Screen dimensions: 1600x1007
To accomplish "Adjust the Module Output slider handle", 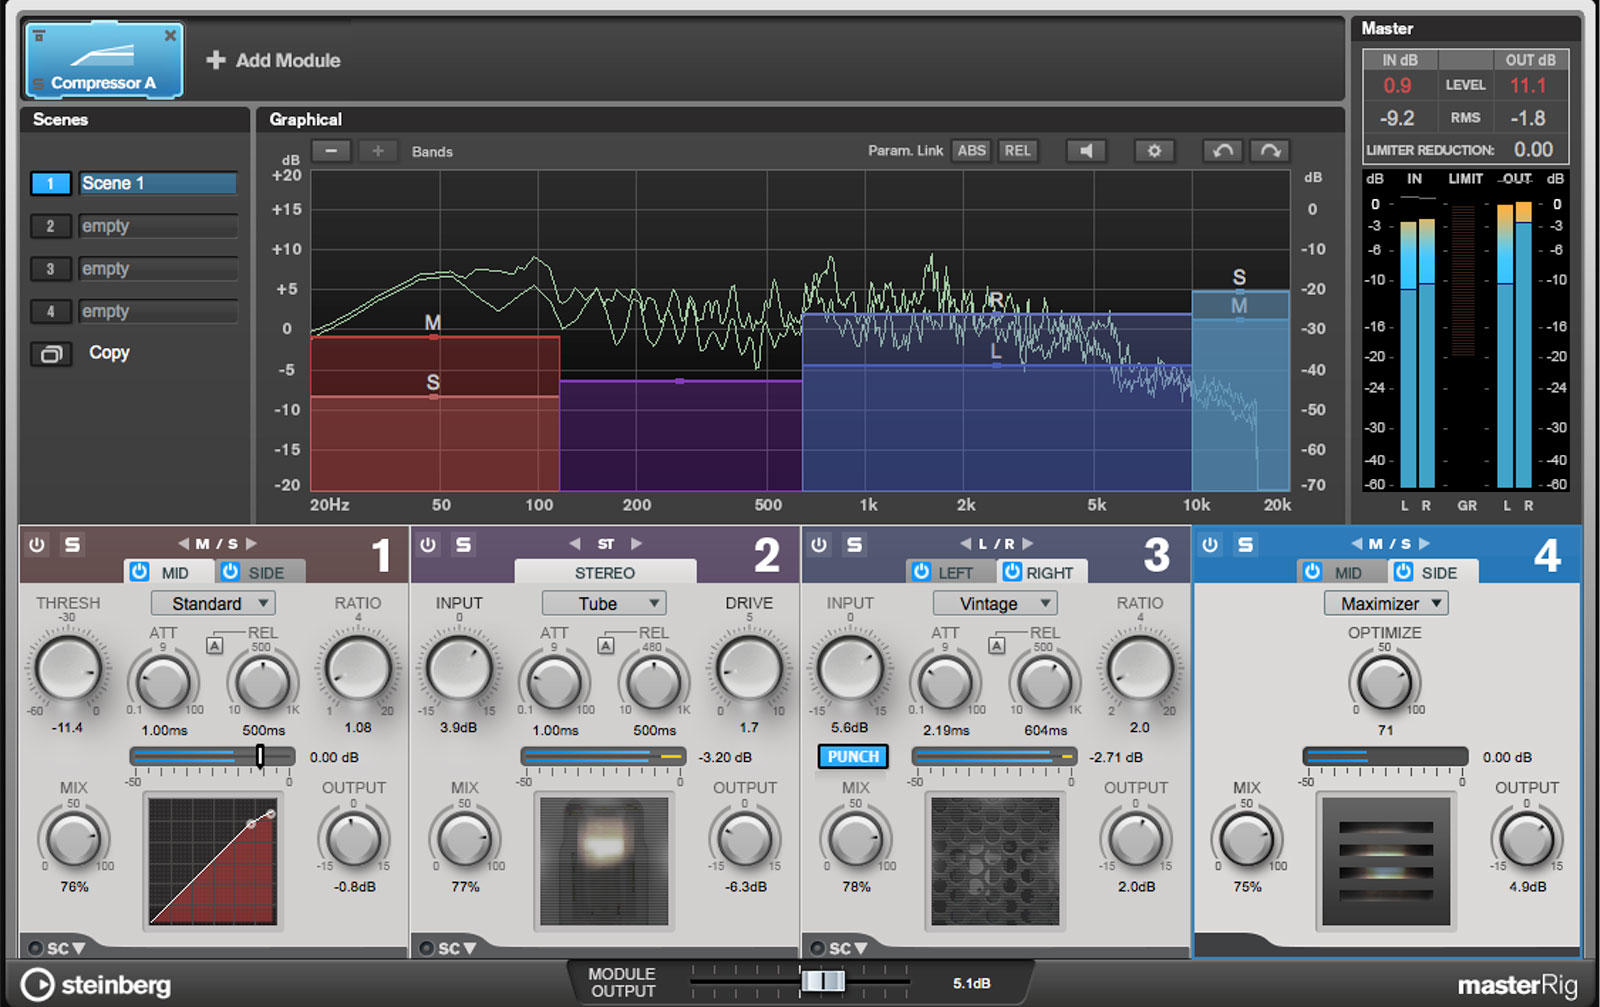I will click(x=823, y=981).
